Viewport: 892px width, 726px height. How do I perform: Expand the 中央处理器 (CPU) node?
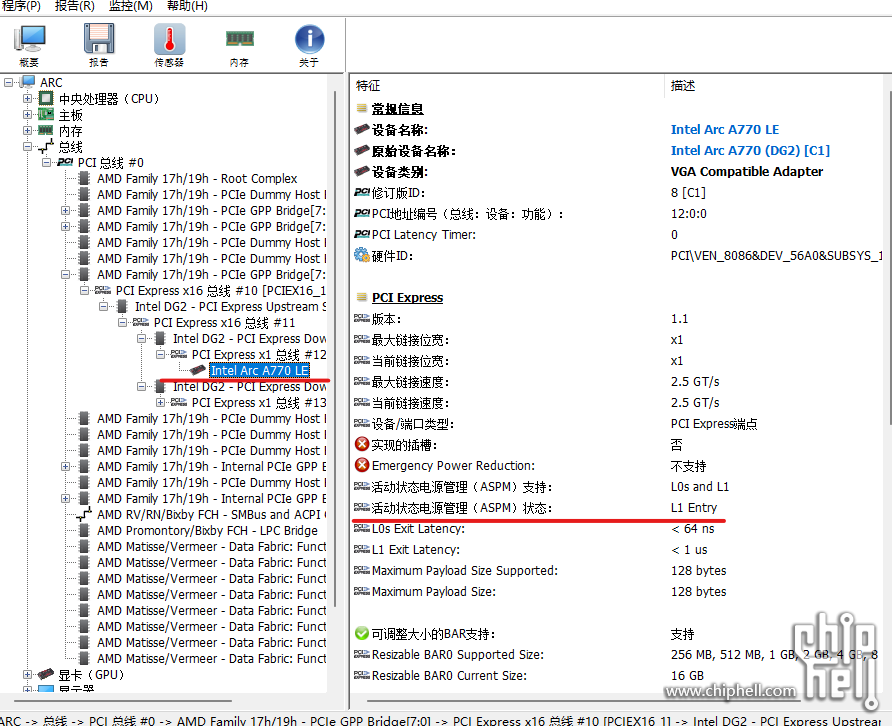click(27, 98)
